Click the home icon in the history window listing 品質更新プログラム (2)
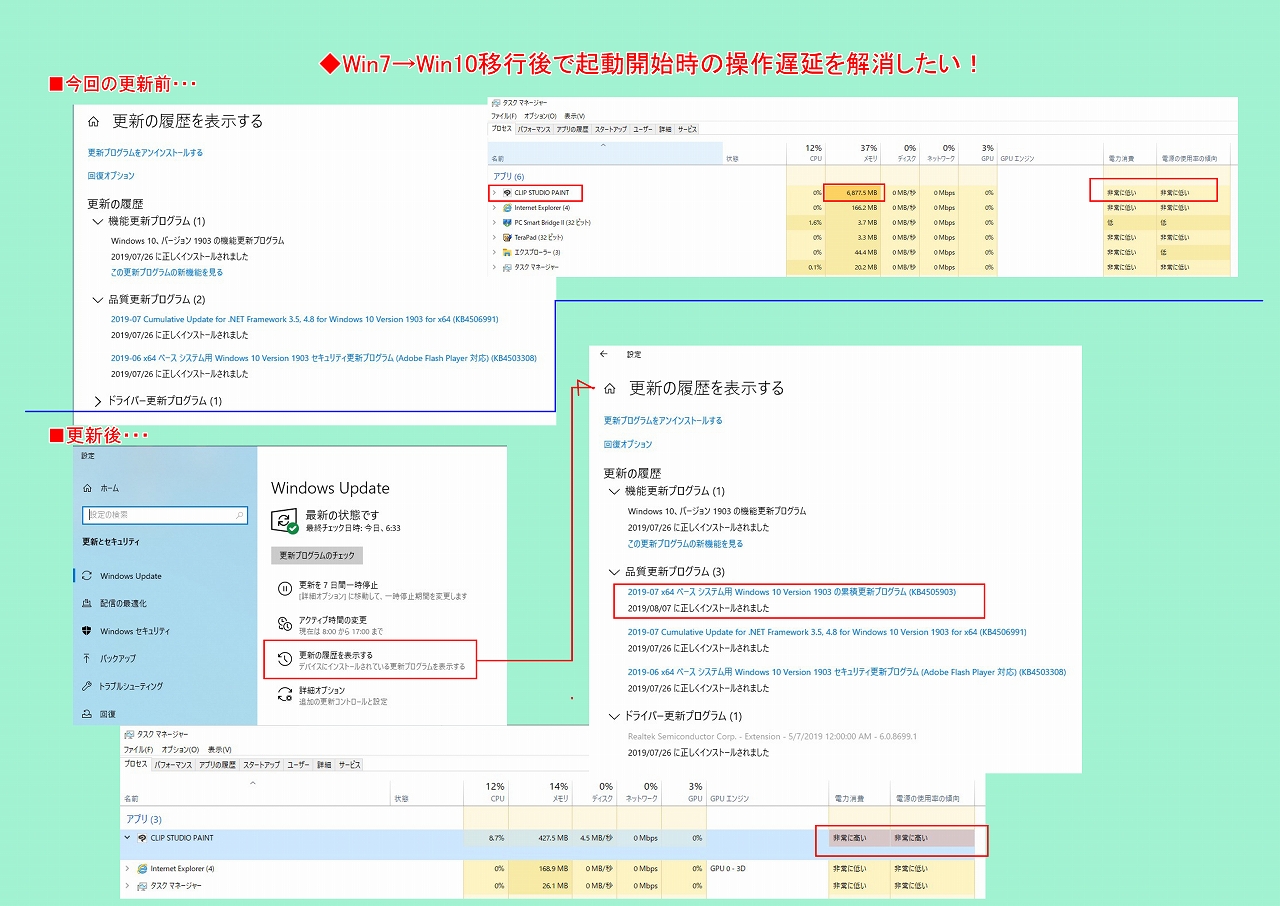 coord(93,122)
